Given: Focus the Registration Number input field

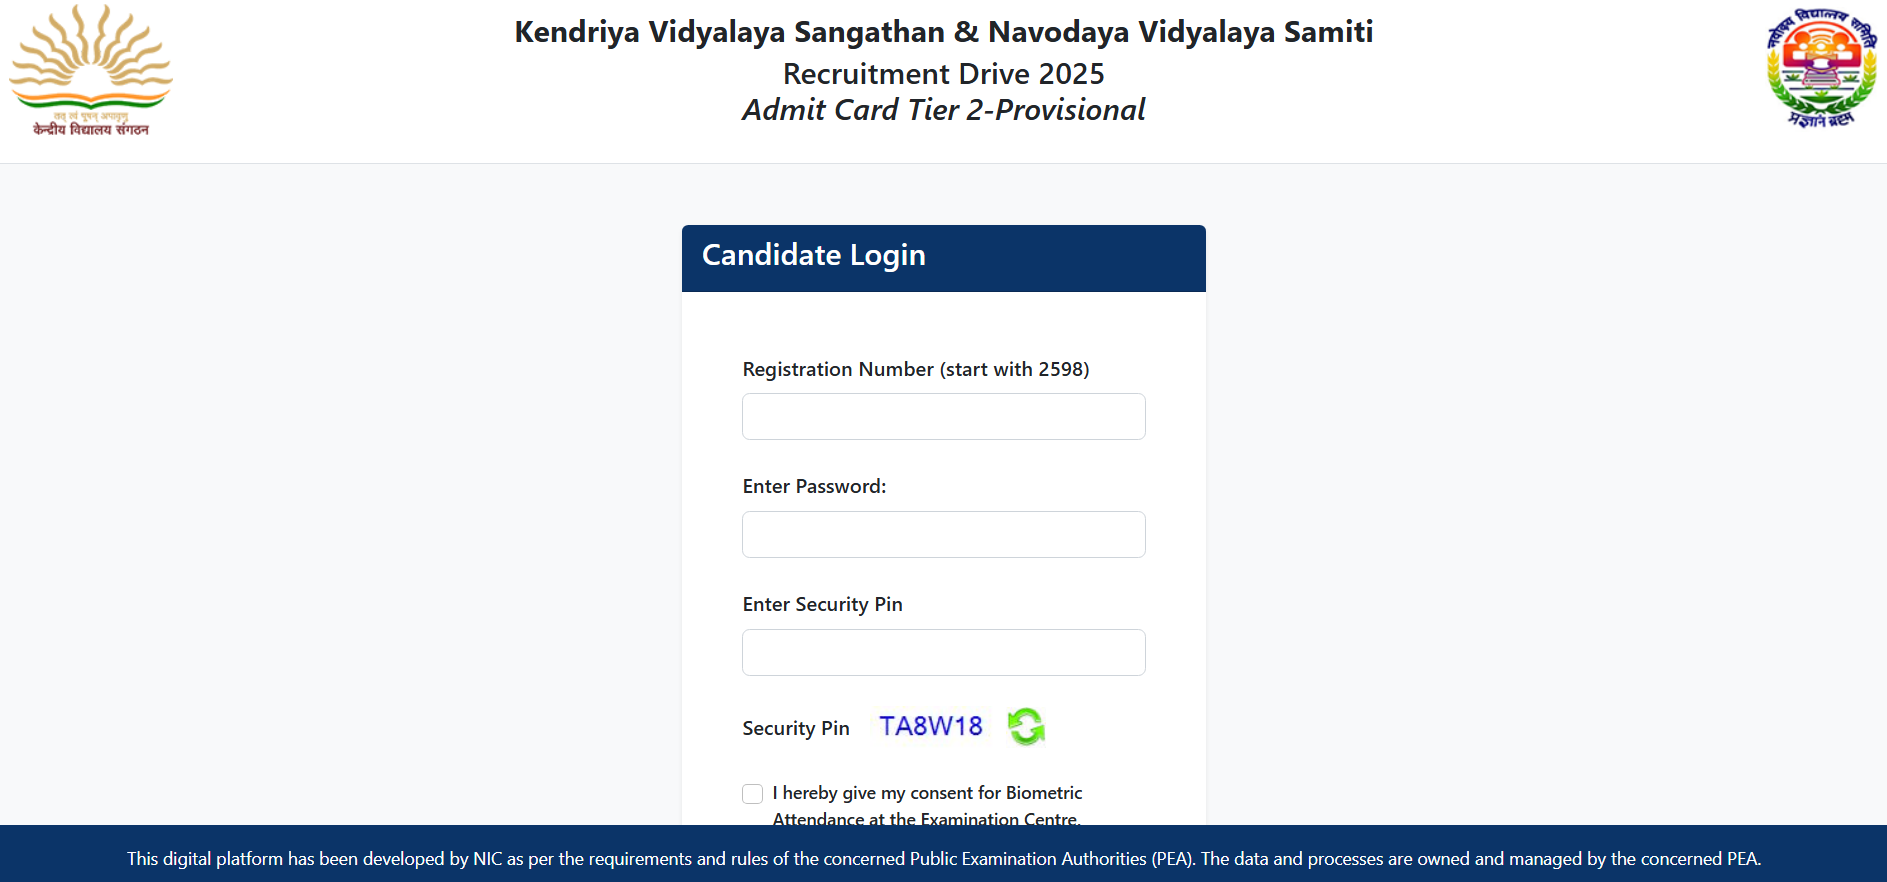Looking at the screenshot, I should pyautogui.click(x=943, y=416).
